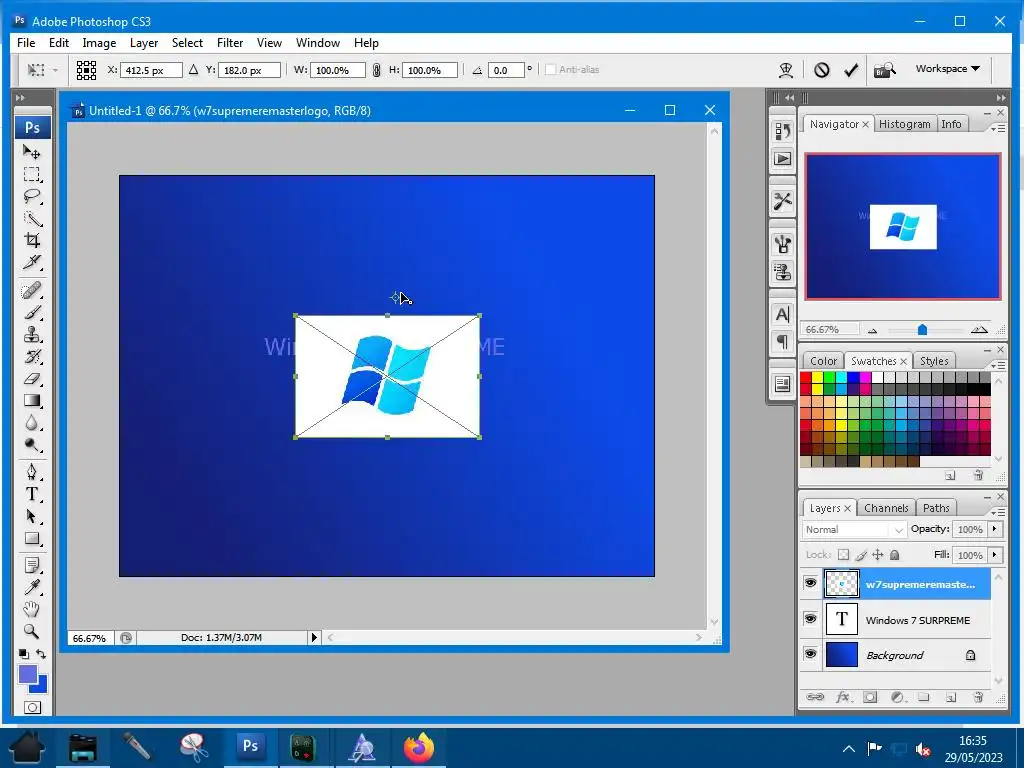Toggle Quick Mask mode

32,707
